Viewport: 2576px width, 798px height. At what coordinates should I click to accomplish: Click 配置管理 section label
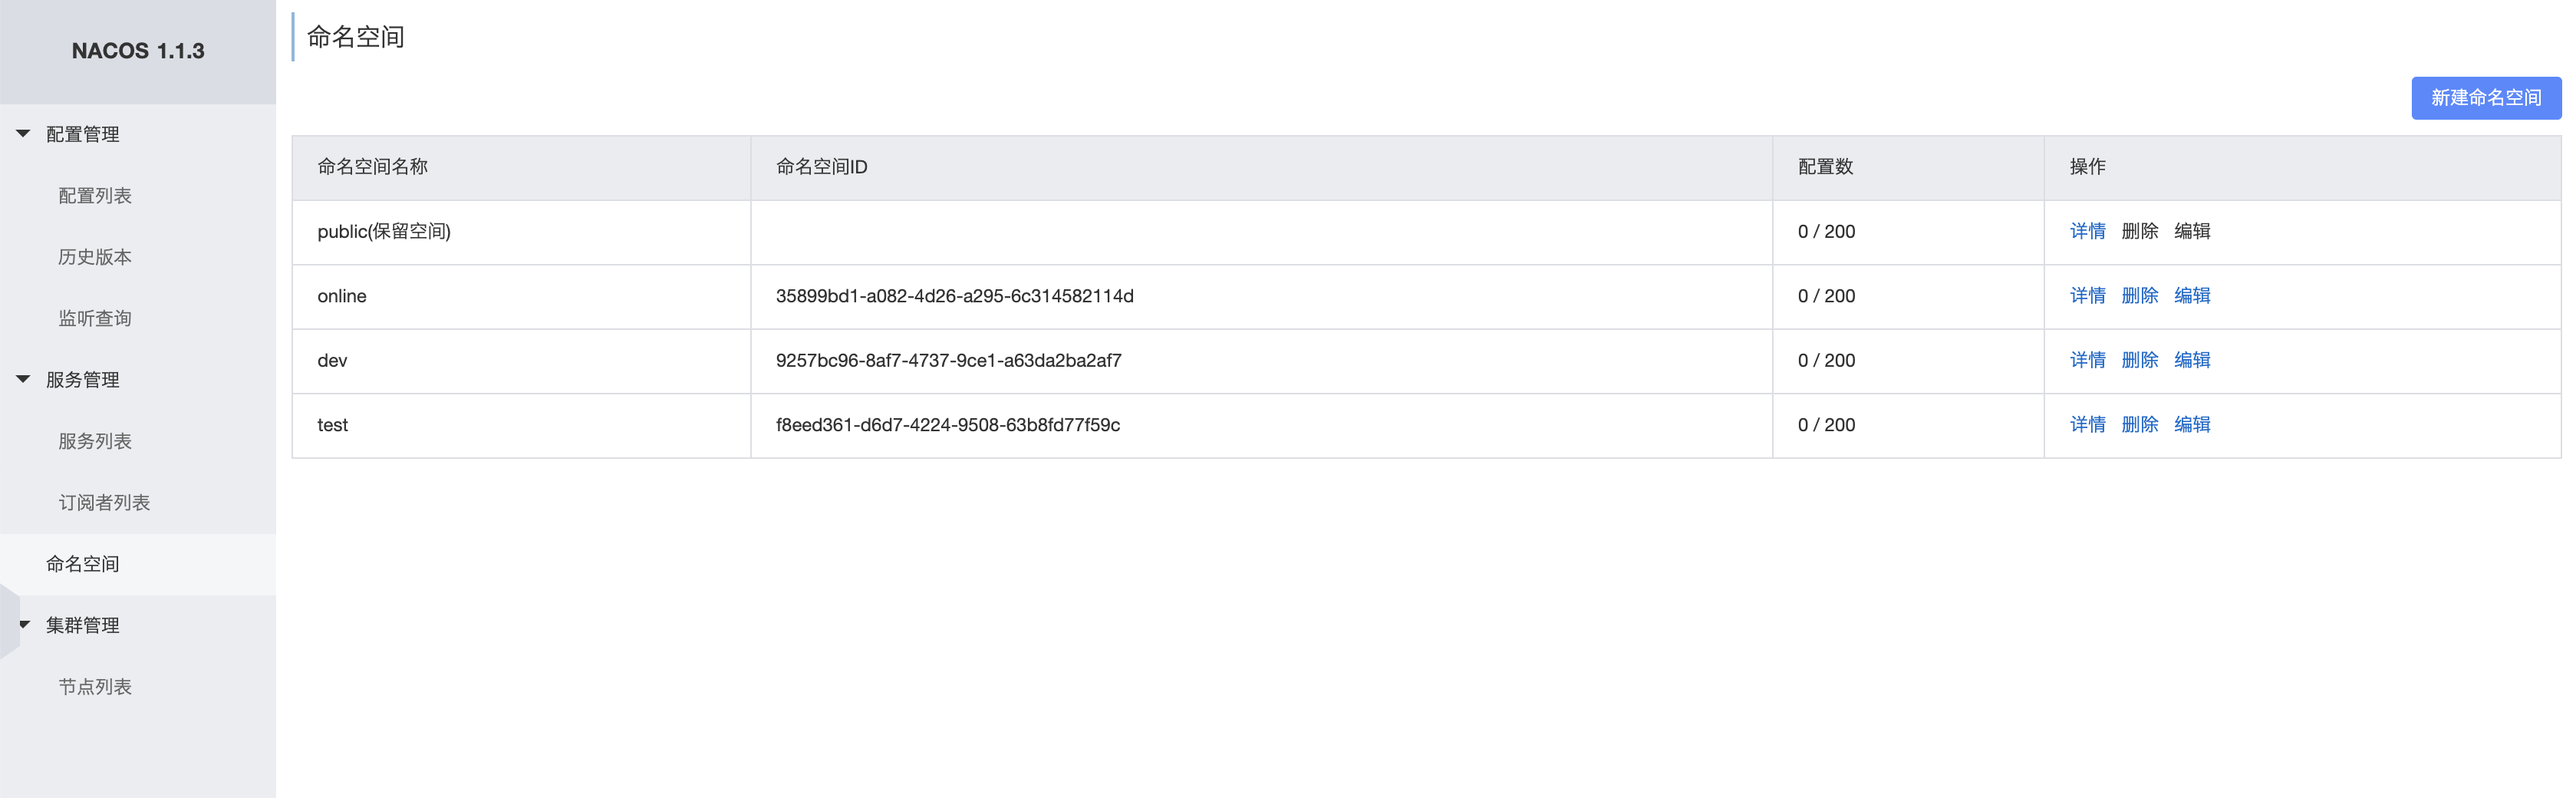click(83, 134)
